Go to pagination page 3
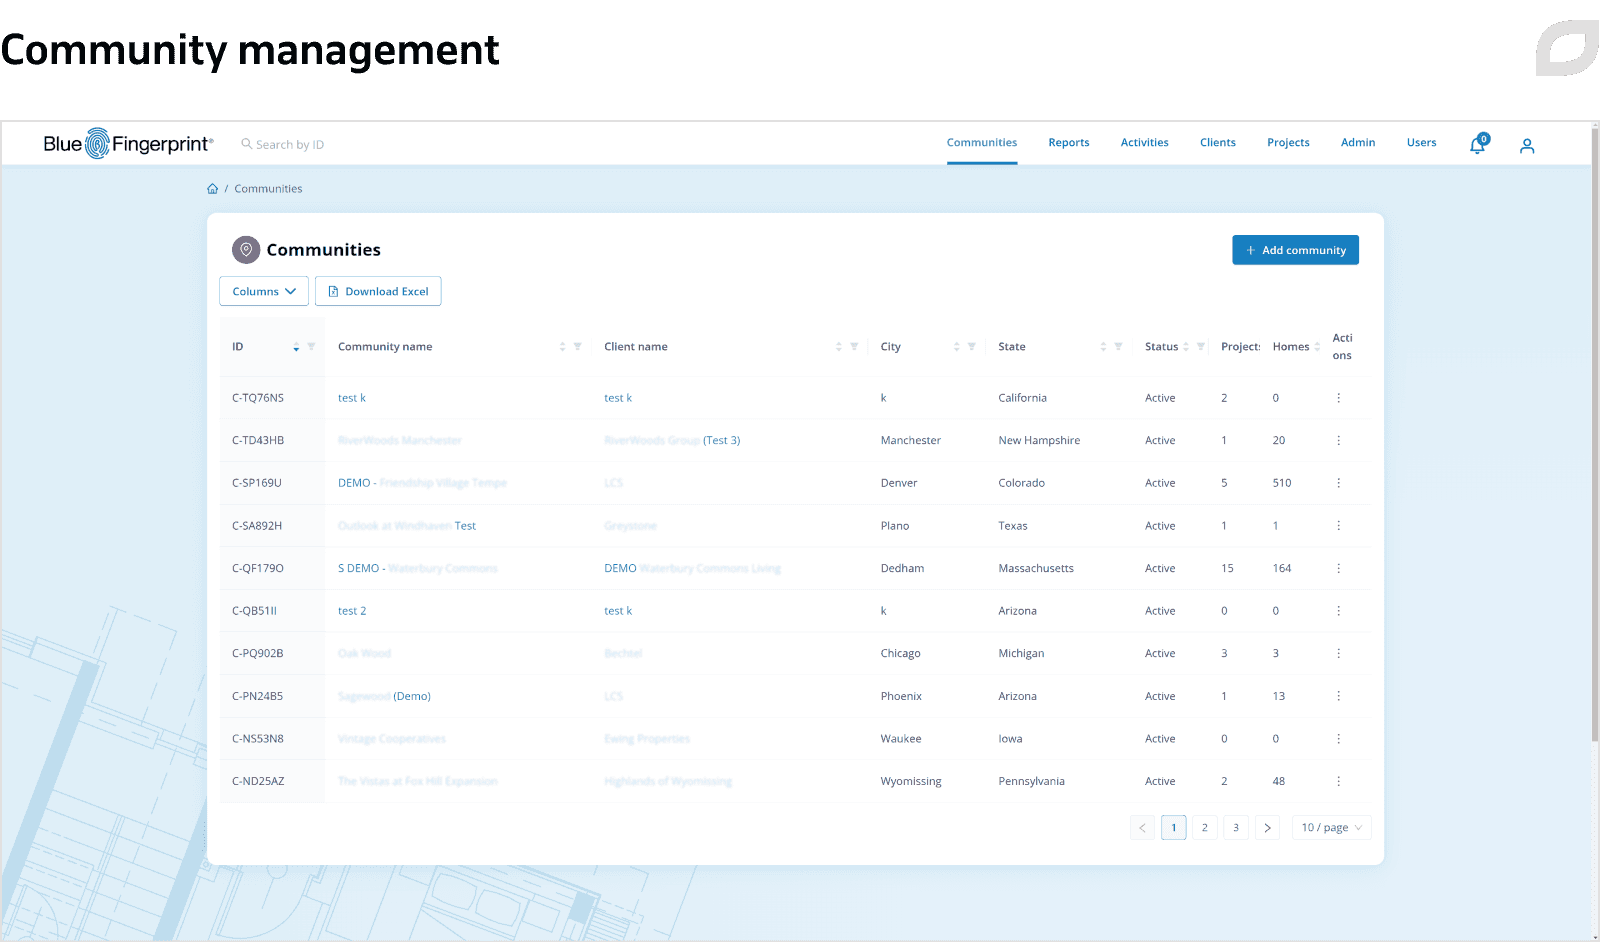1600x942 pixels. pos(1236,828)
